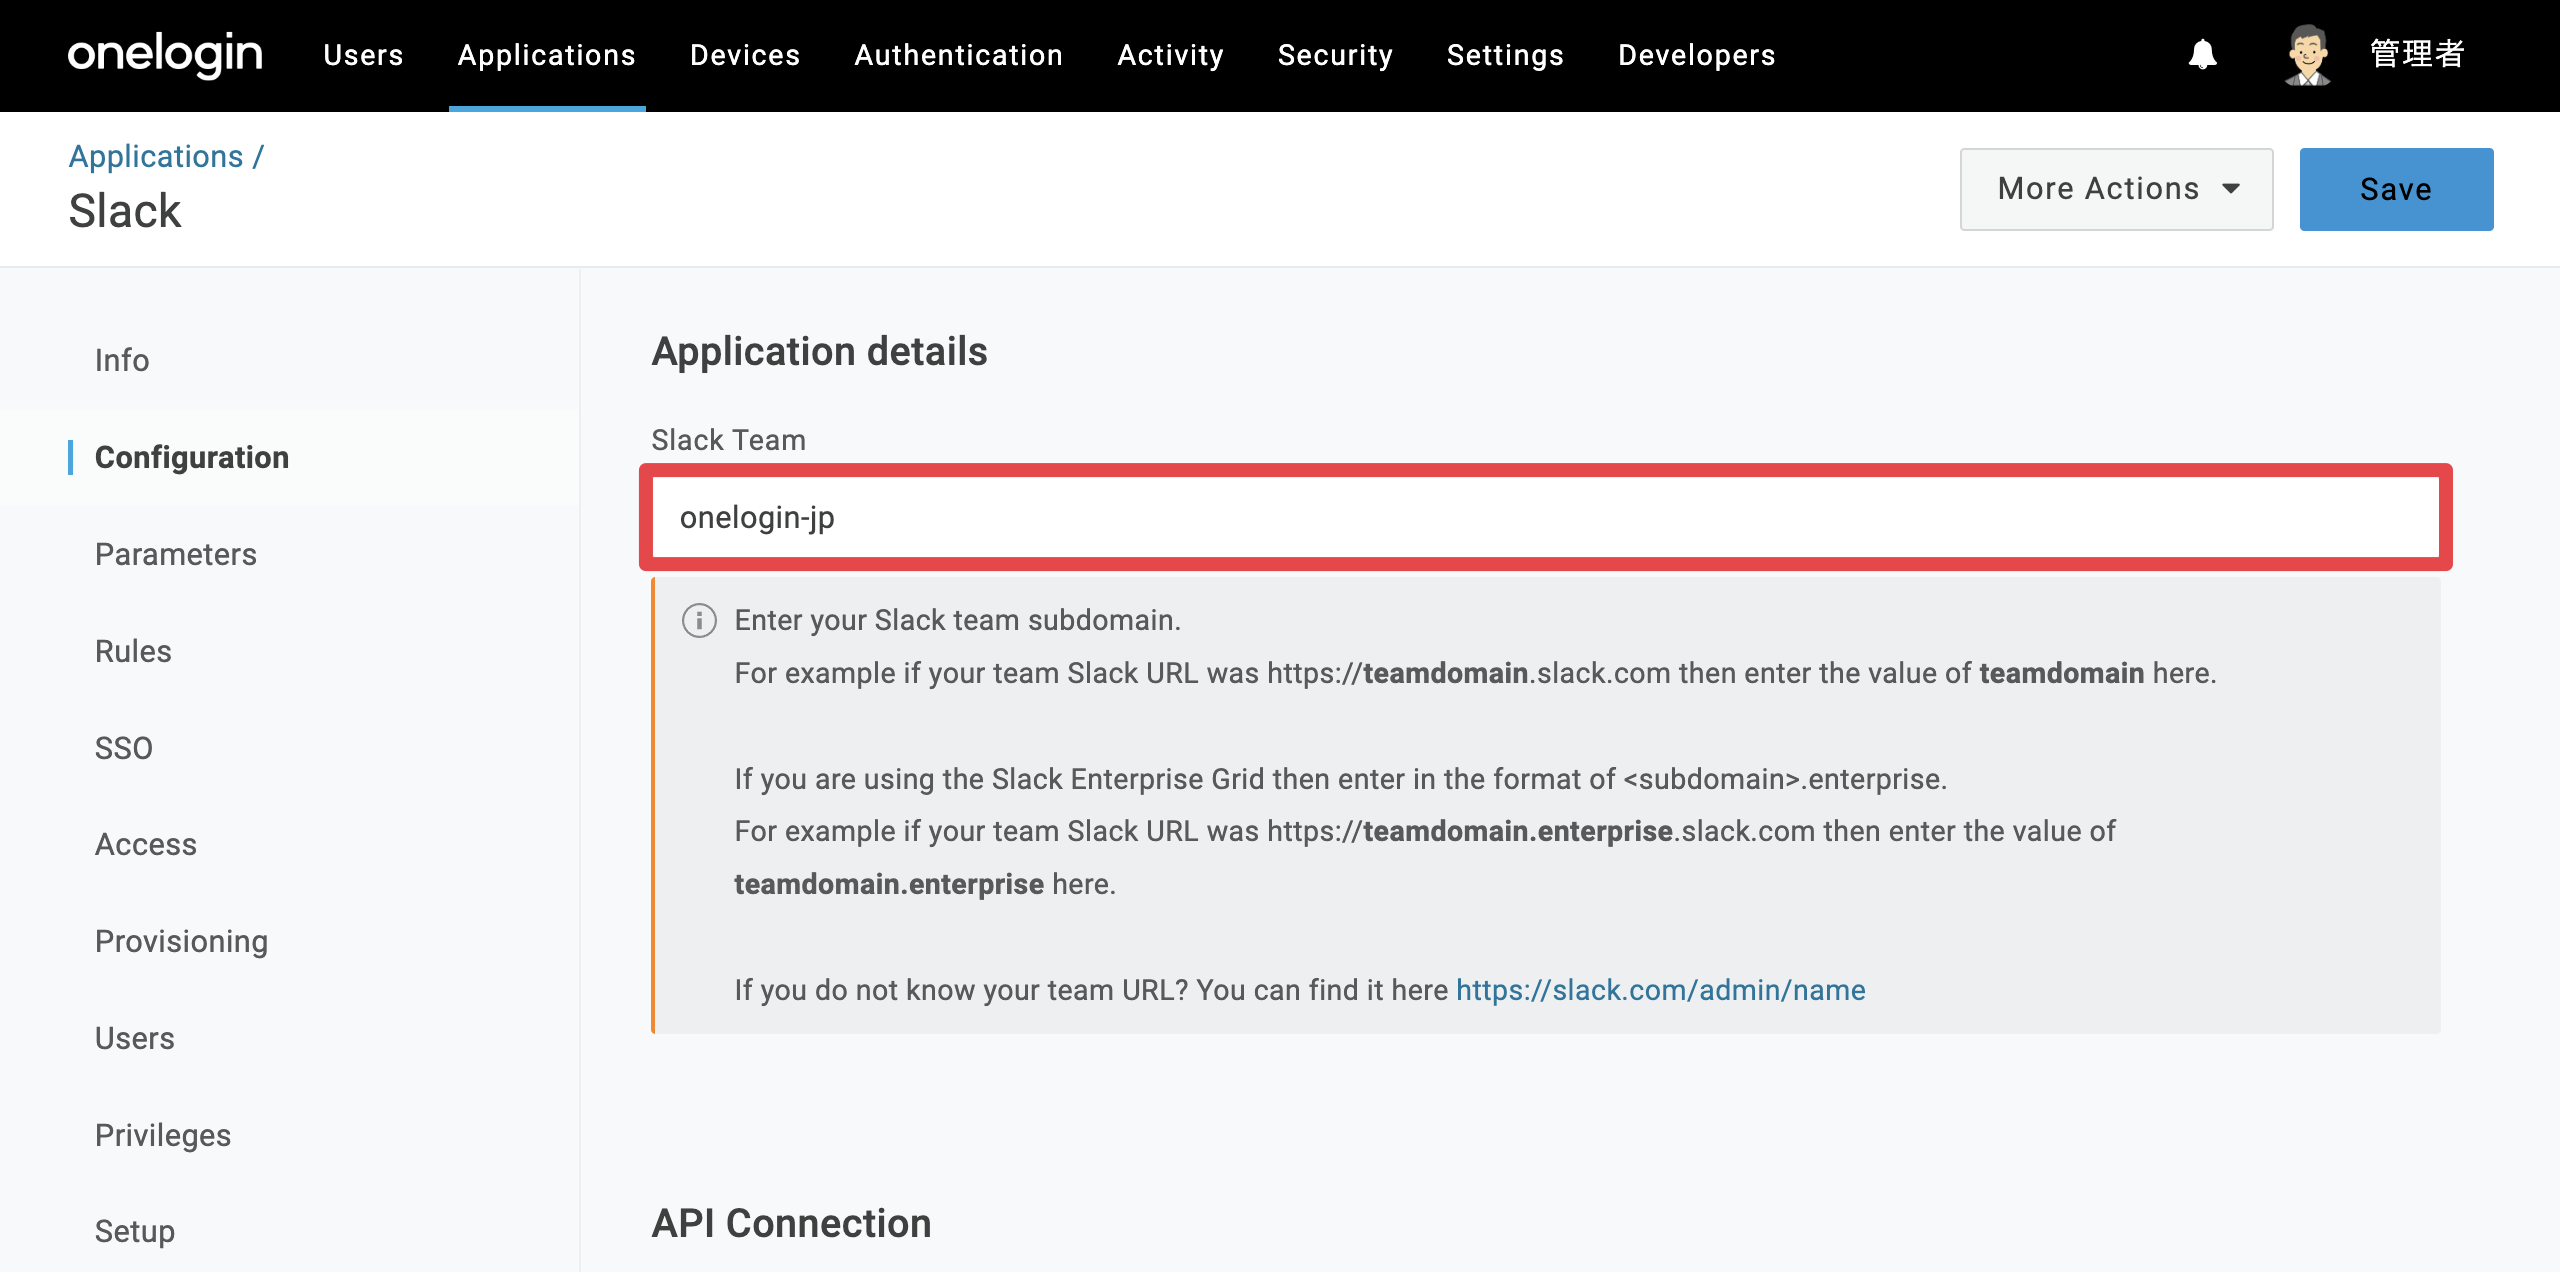
Task: Click the Slack Enterprise Grid instruction line
Action: point(1341,779)
